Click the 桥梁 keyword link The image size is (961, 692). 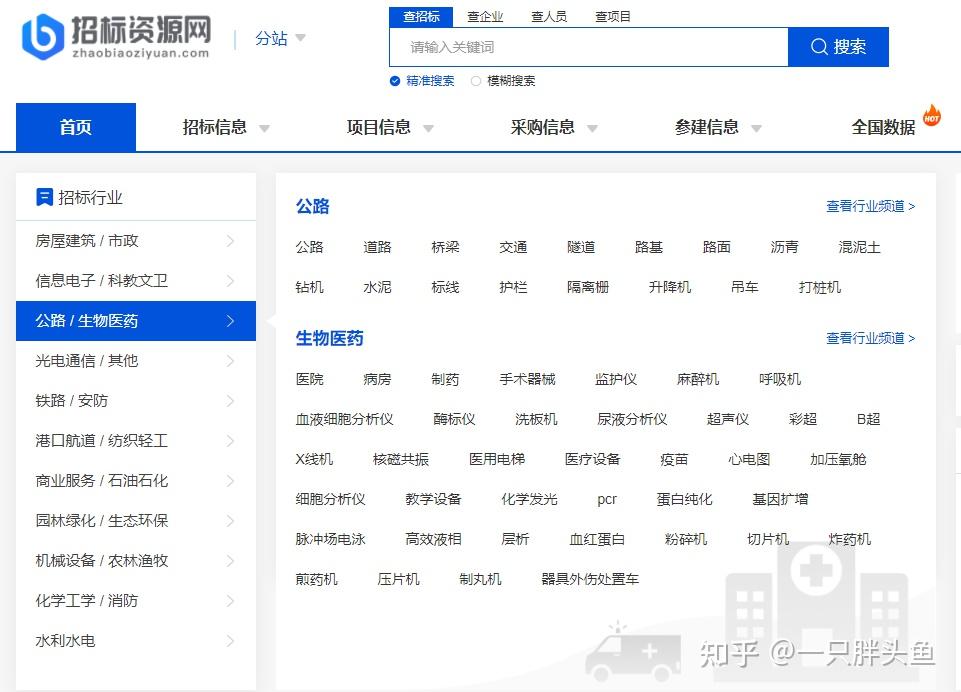445,247
